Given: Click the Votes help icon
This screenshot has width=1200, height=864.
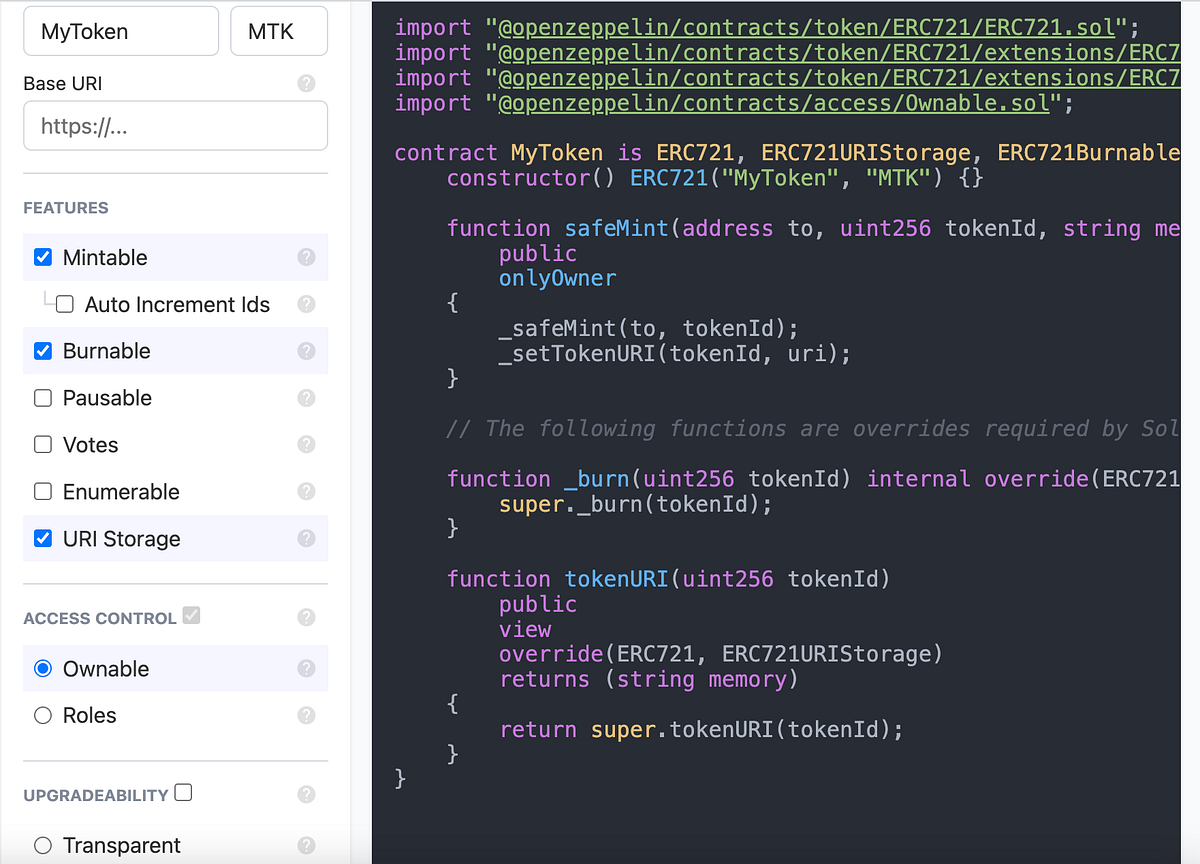Looking at the screenshot, I should pyautogui.click(x=306, y=445).
